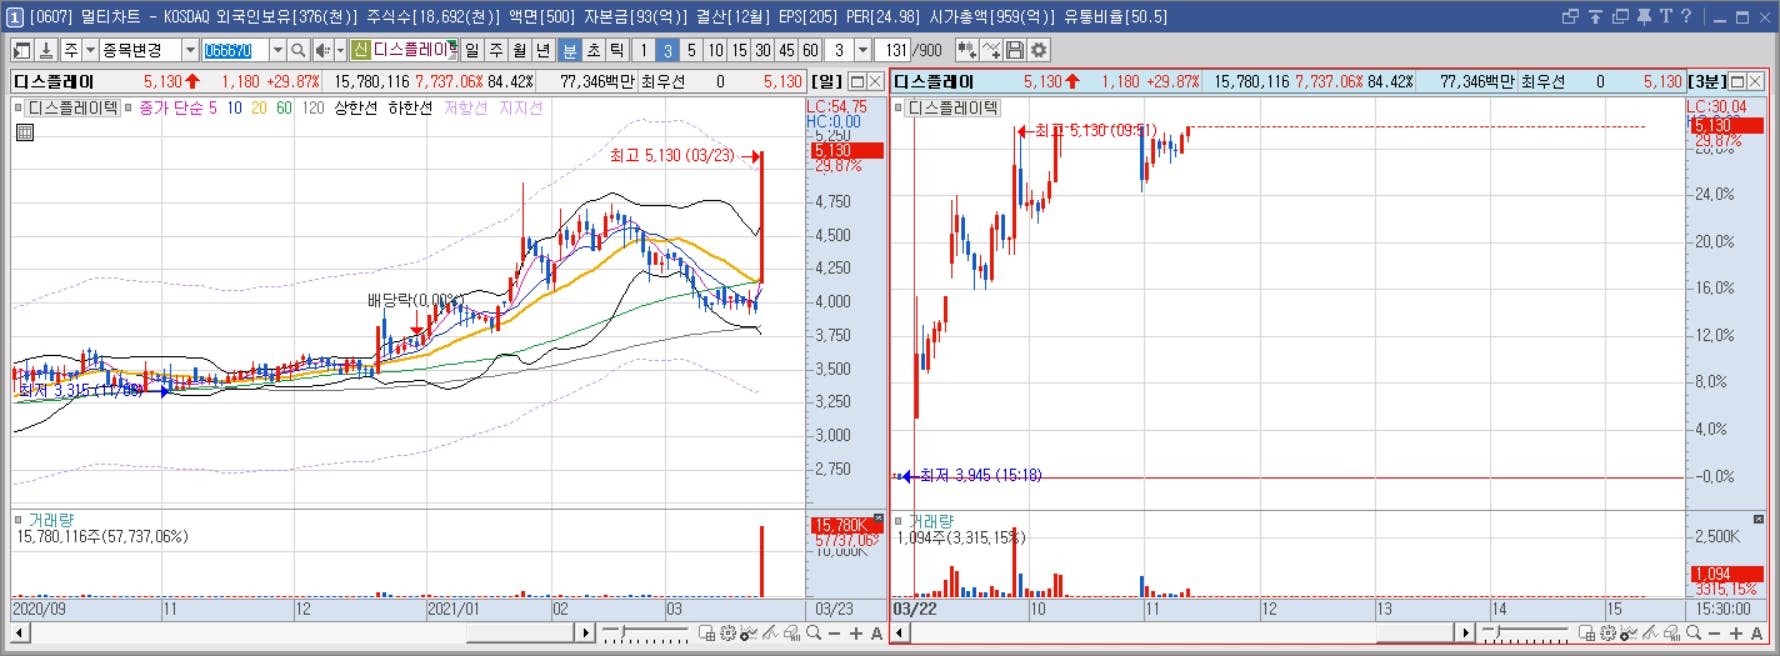Screen dimensions: 1780x656
Task: Select the 틱 tick tab
Action: [x=617, y=50]
